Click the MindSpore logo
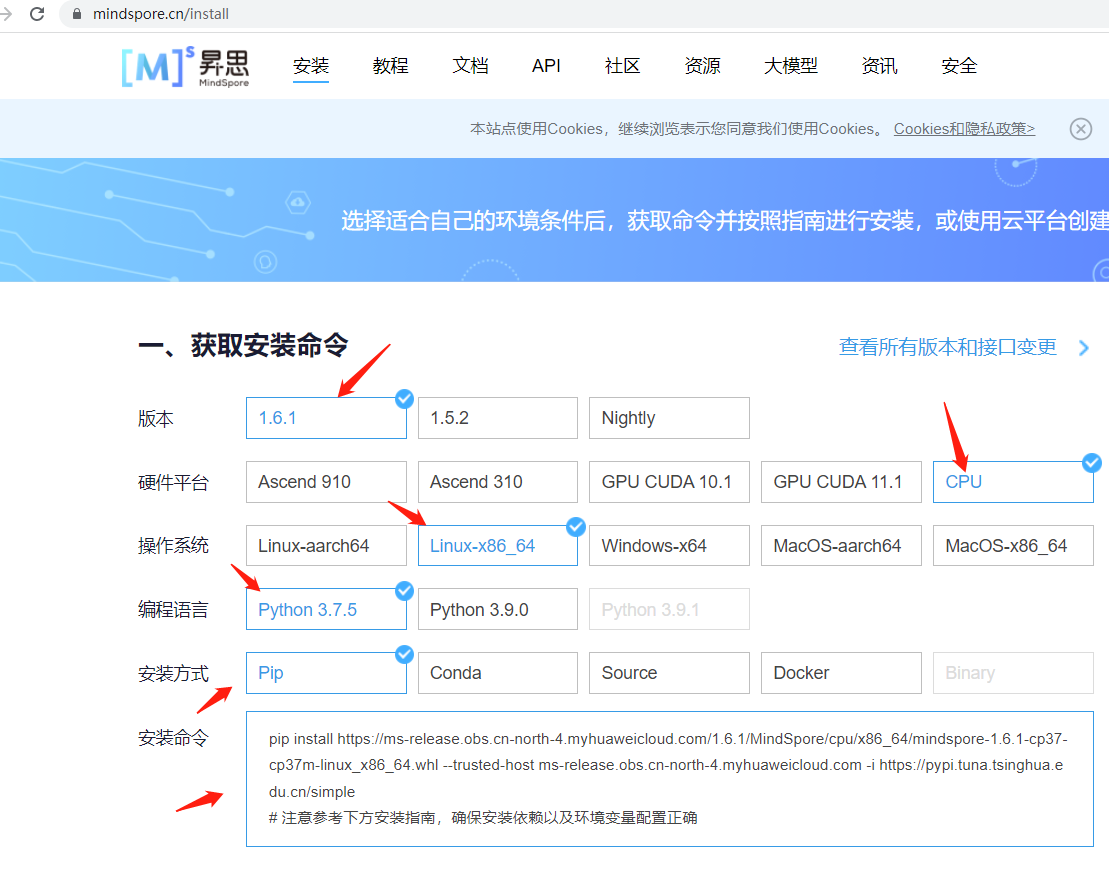 (x=186, y=67)
